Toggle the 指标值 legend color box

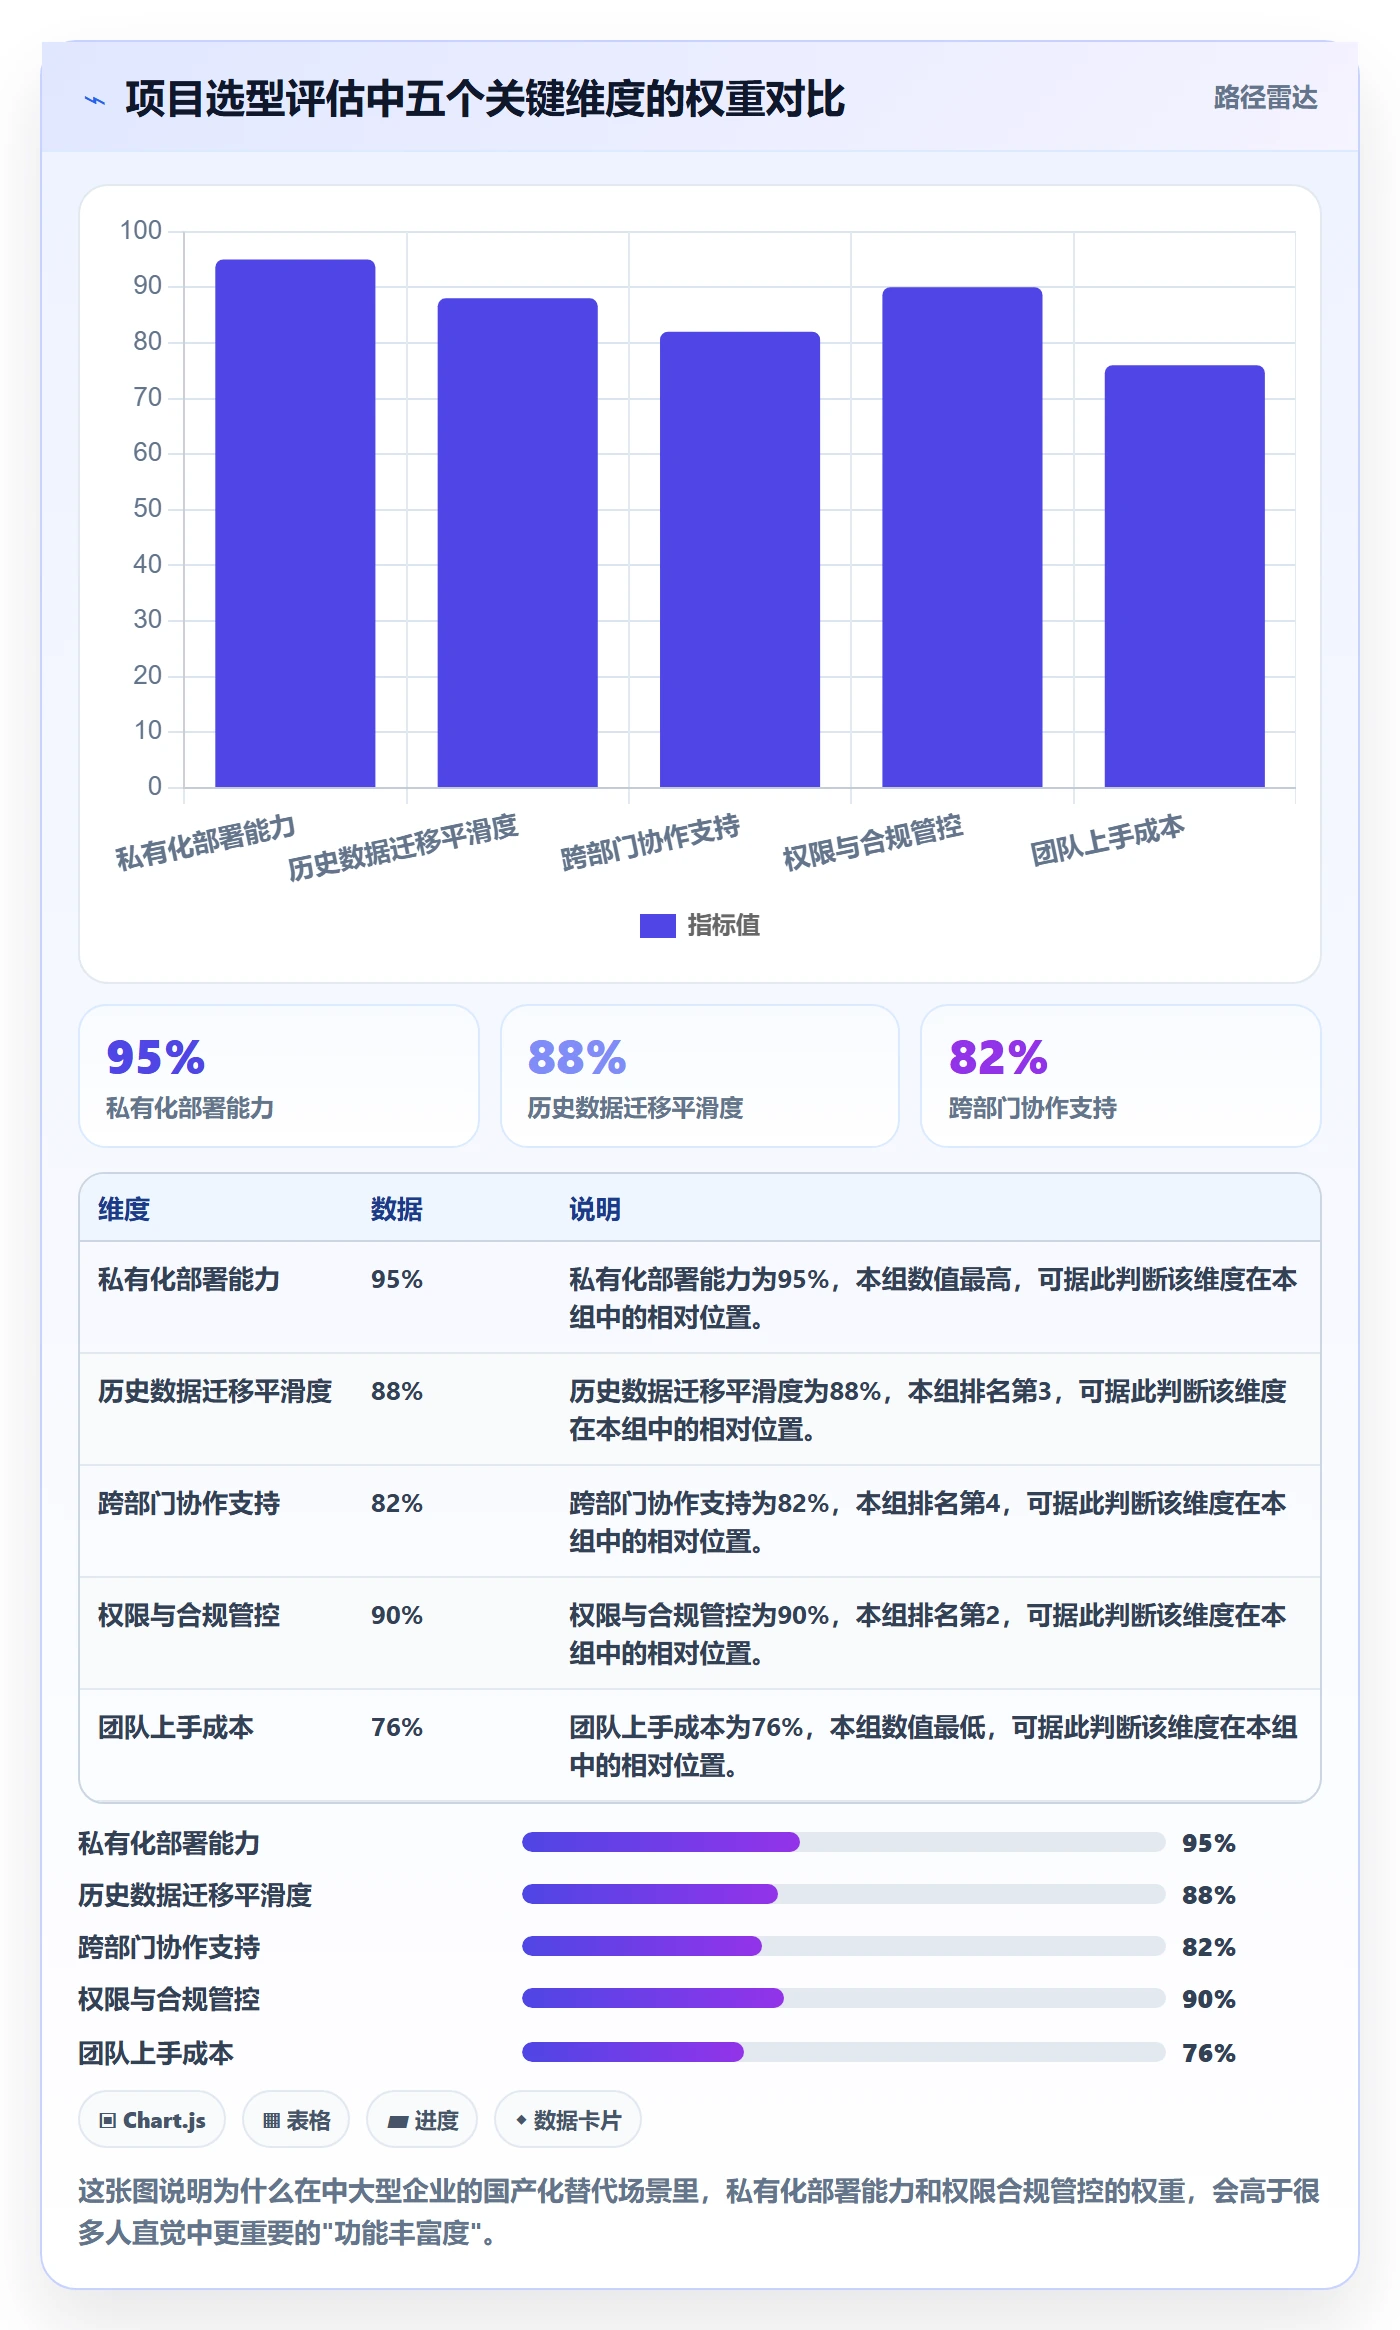point(657,926)
